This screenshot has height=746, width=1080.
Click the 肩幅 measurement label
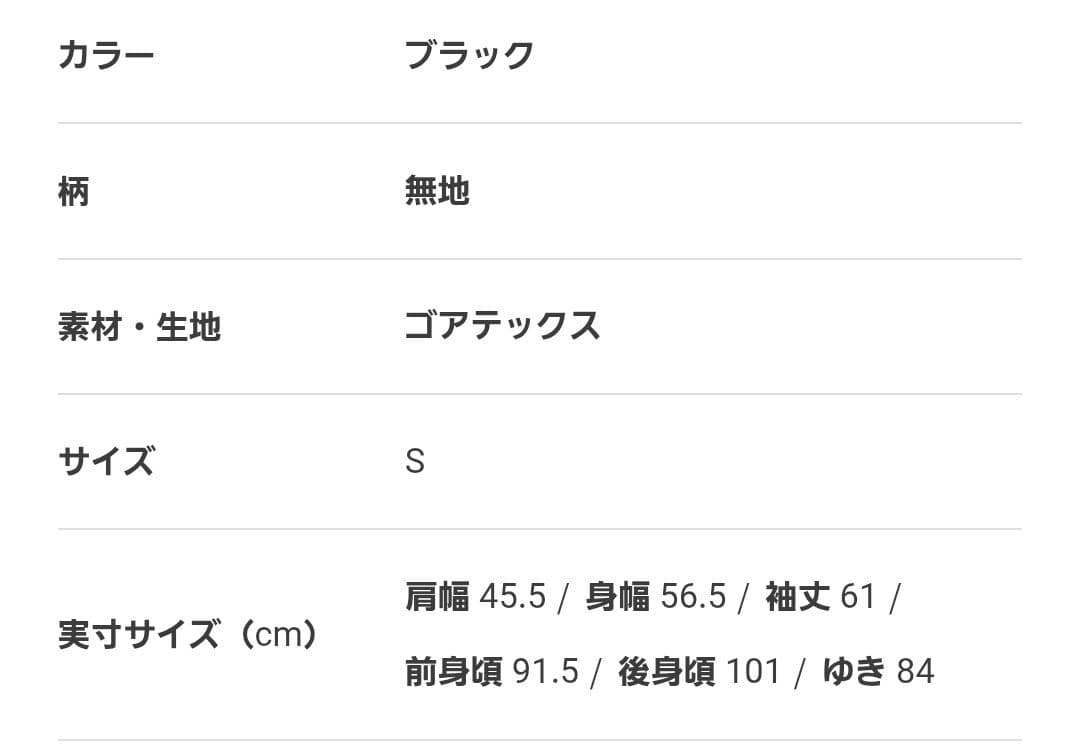click(437, 597)
